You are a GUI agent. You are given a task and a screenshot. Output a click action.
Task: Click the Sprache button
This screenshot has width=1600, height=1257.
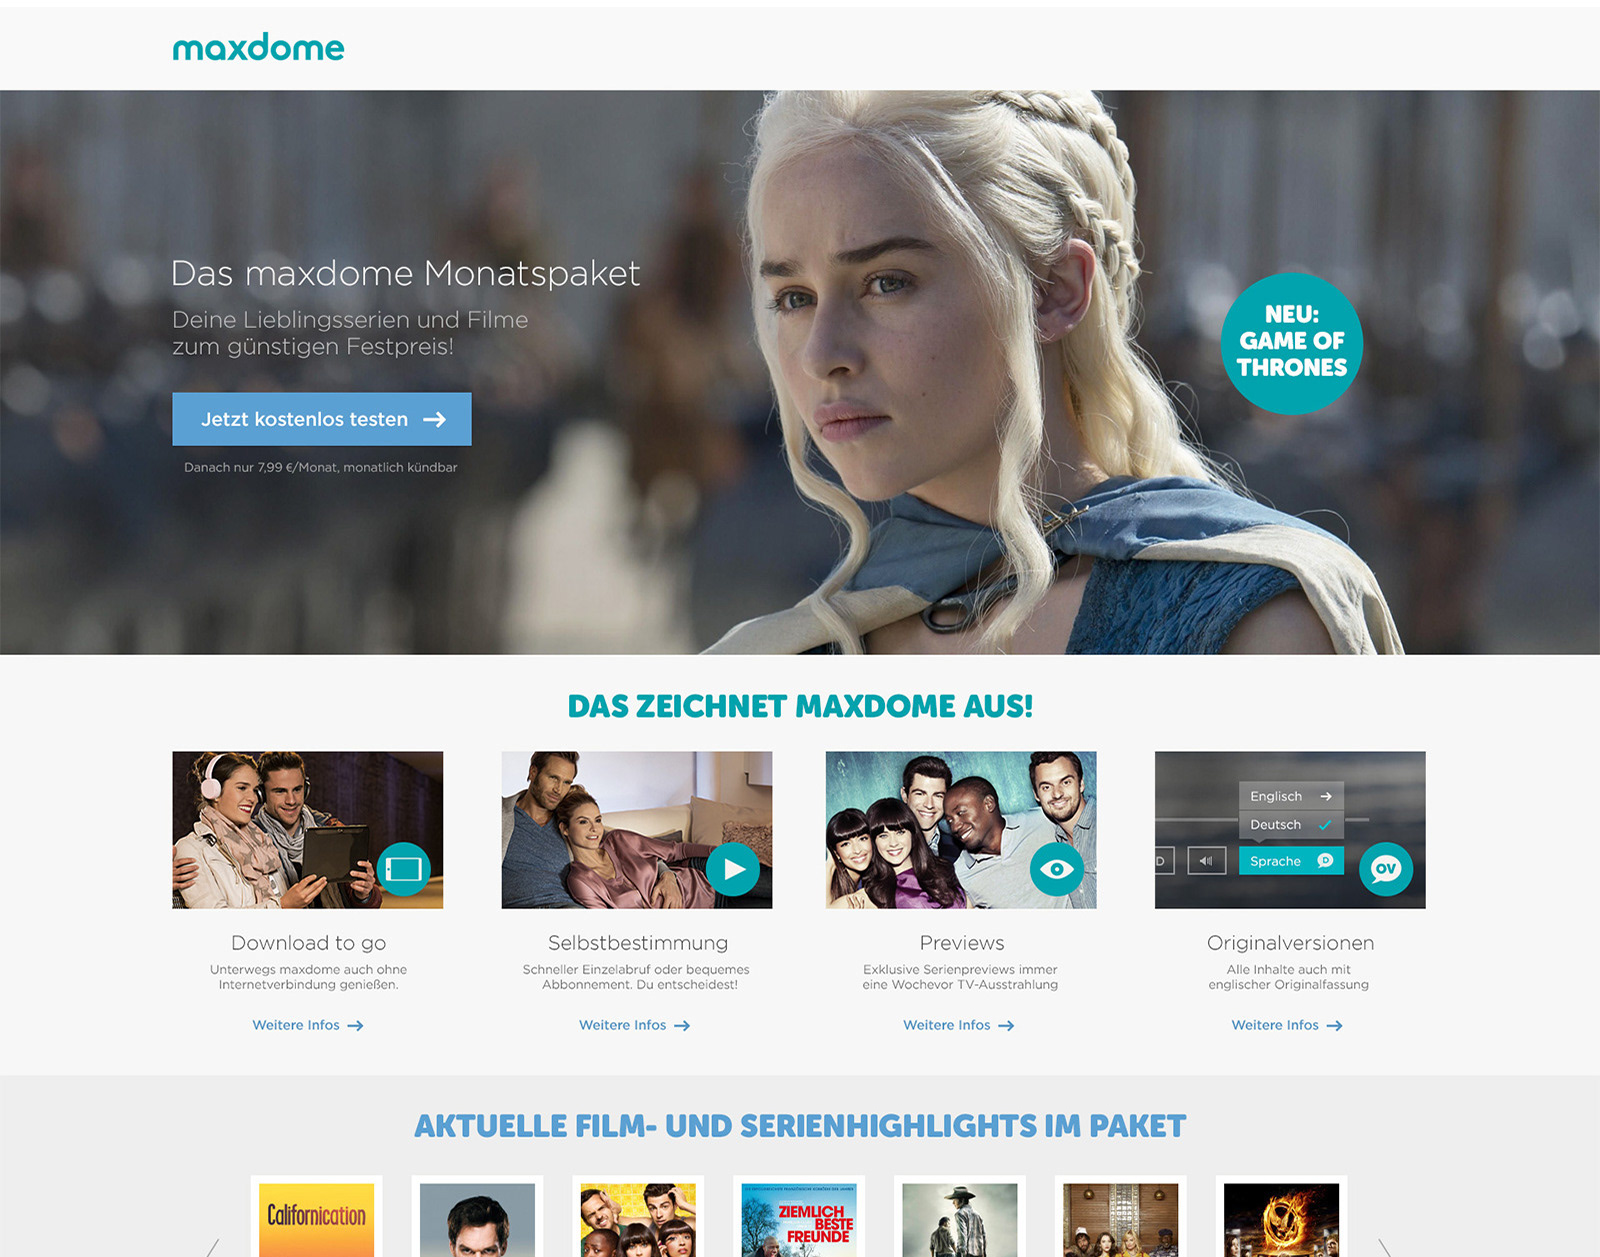[1291, 861]
